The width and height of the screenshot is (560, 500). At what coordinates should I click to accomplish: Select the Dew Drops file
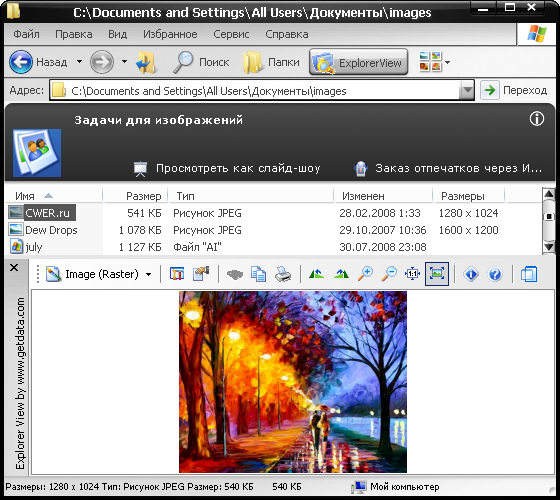[51, 230]
